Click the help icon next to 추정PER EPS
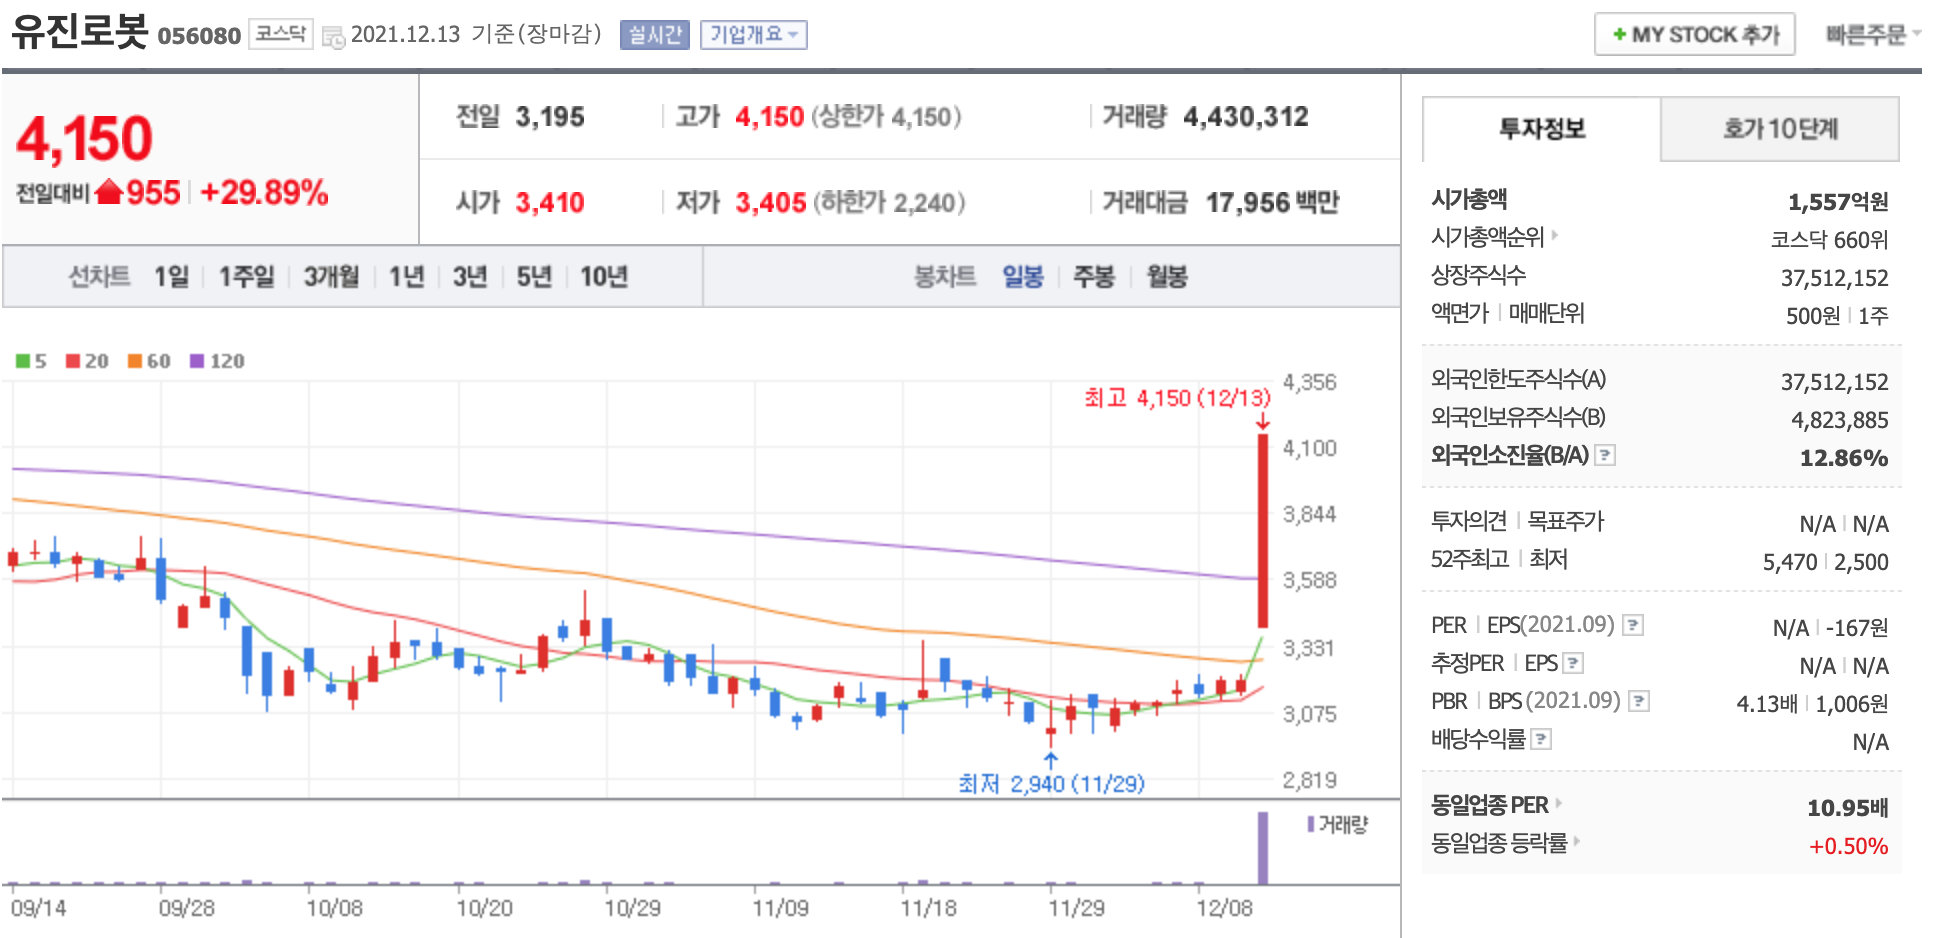 click(x=1574, y=663)
